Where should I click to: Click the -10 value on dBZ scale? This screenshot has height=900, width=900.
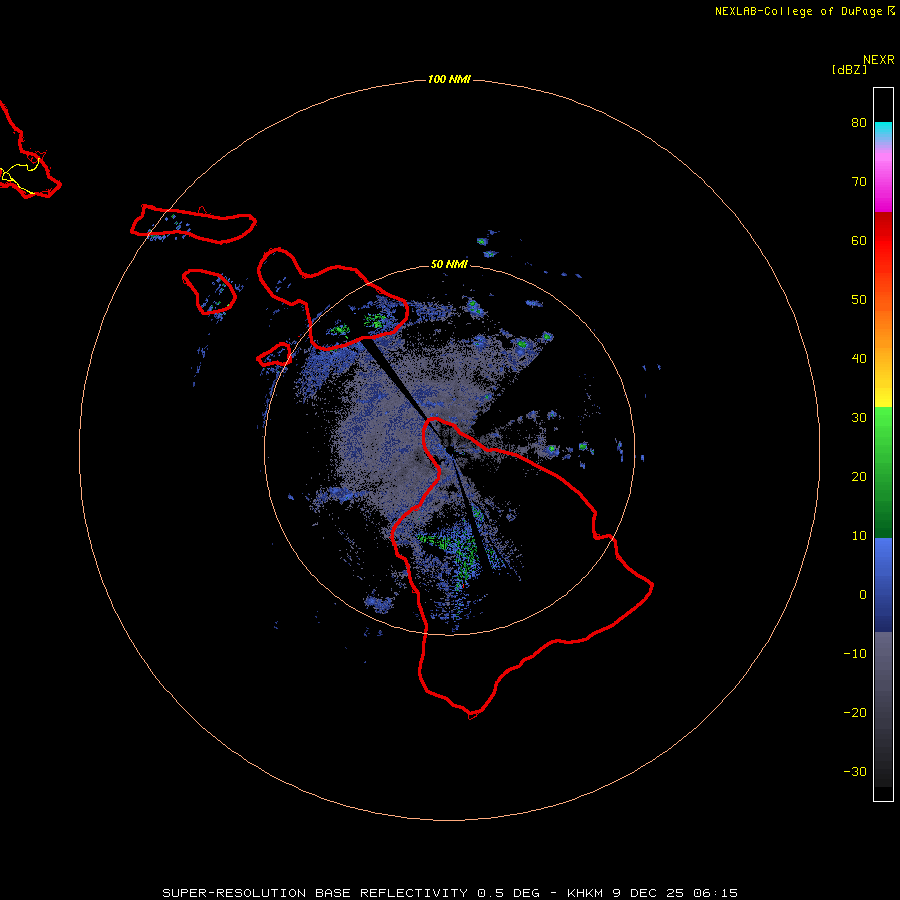pyautogui.click(x=855, y=653)
